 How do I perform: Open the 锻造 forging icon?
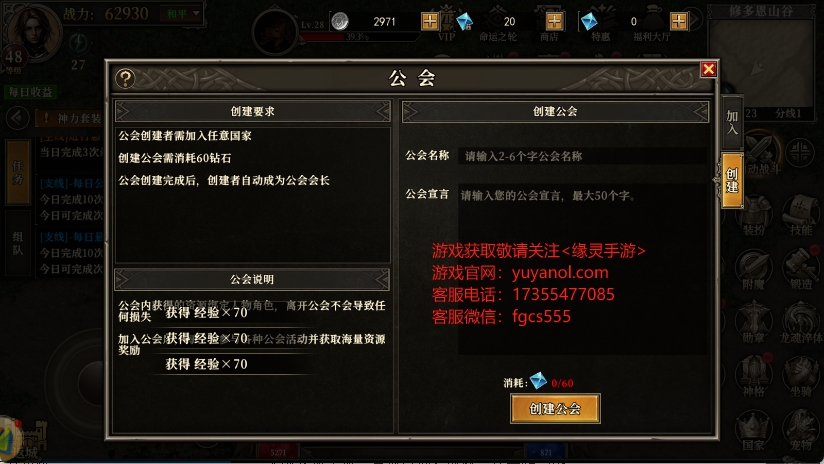800,268
